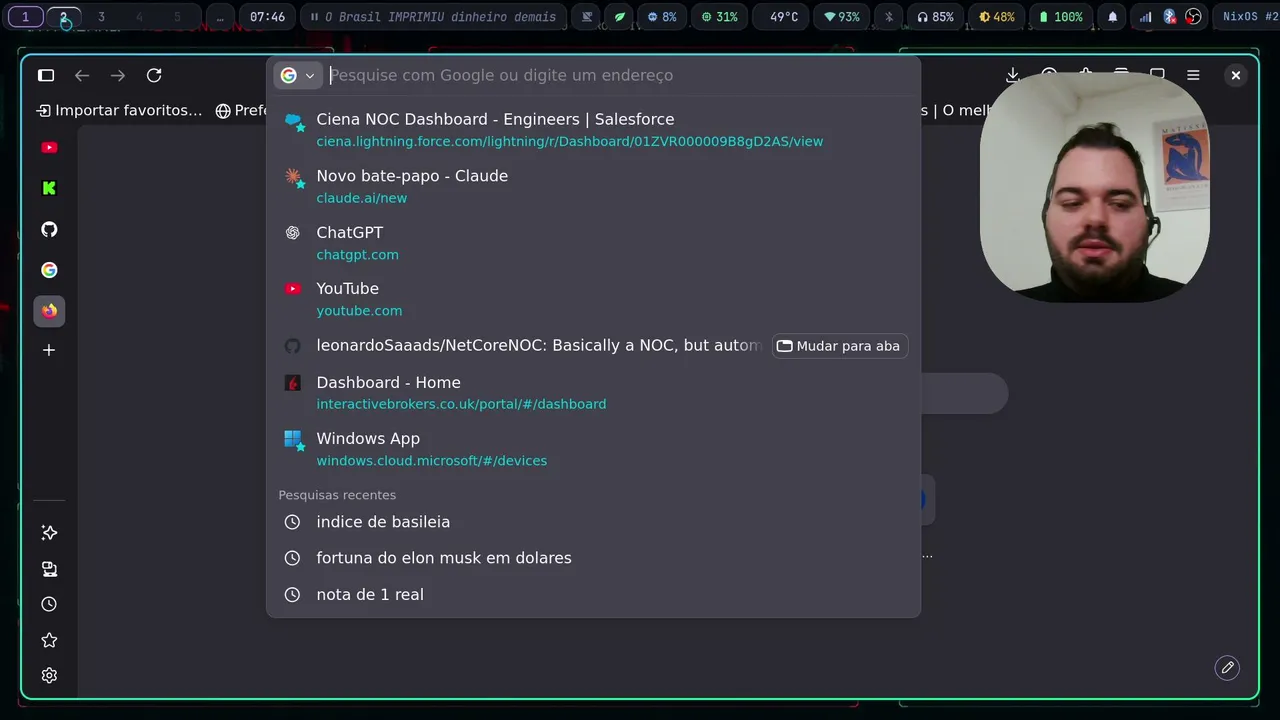Click the 8% CPU usage widget

click(662, 17)
